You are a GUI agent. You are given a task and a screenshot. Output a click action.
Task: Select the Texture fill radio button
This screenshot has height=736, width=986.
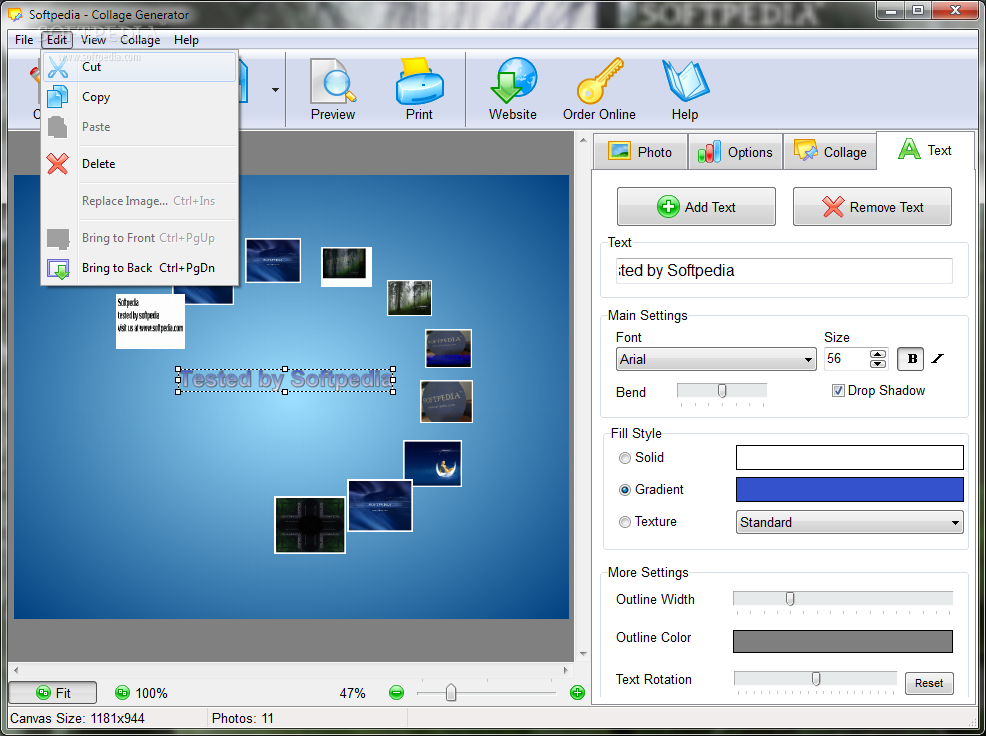pos(624,522)
